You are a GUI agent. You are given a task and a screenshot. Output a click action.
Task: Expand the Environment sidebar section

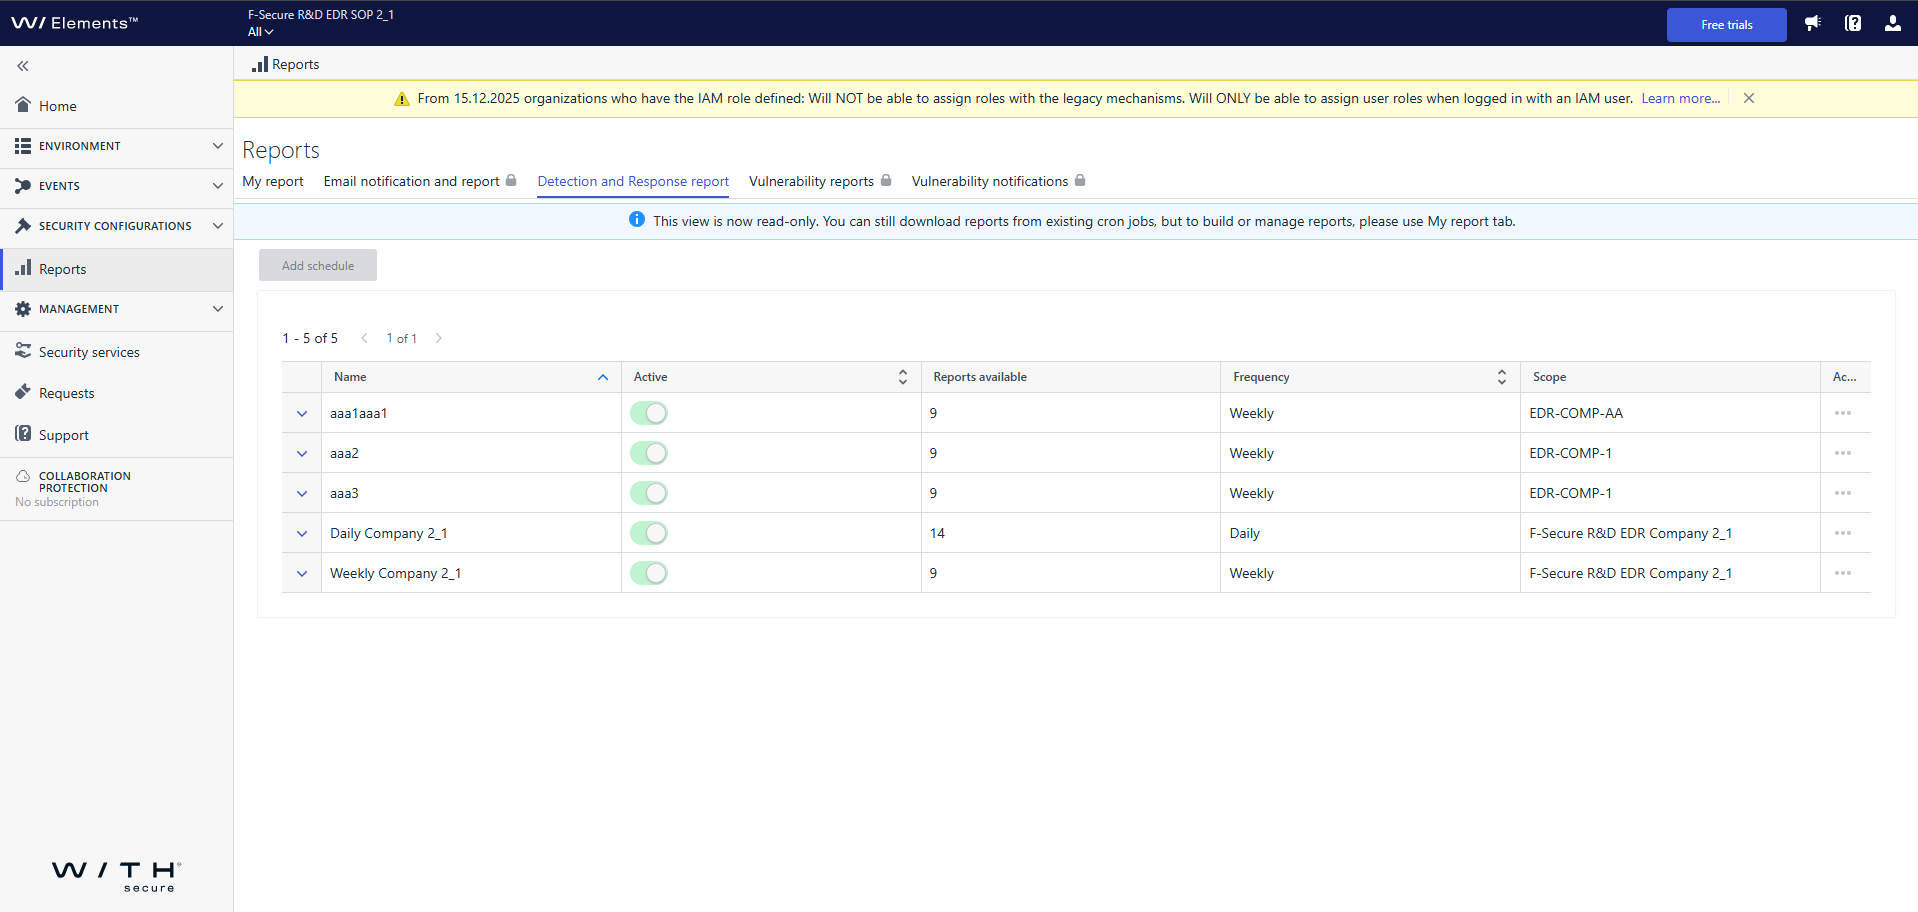[116, 146]
